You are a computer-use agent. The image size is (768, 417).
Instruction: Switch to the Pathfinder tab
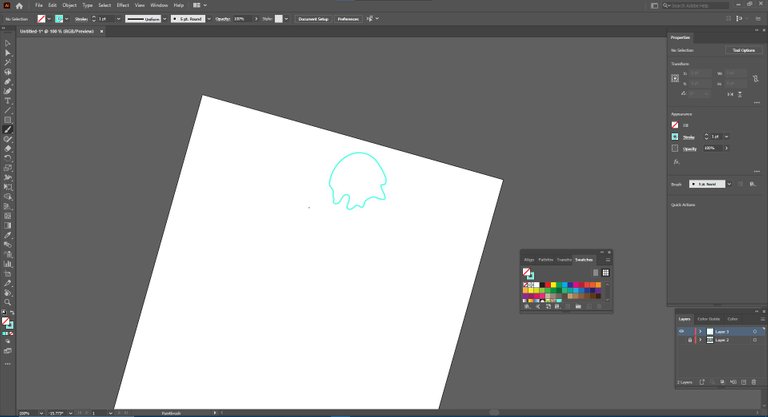(546, 260)
